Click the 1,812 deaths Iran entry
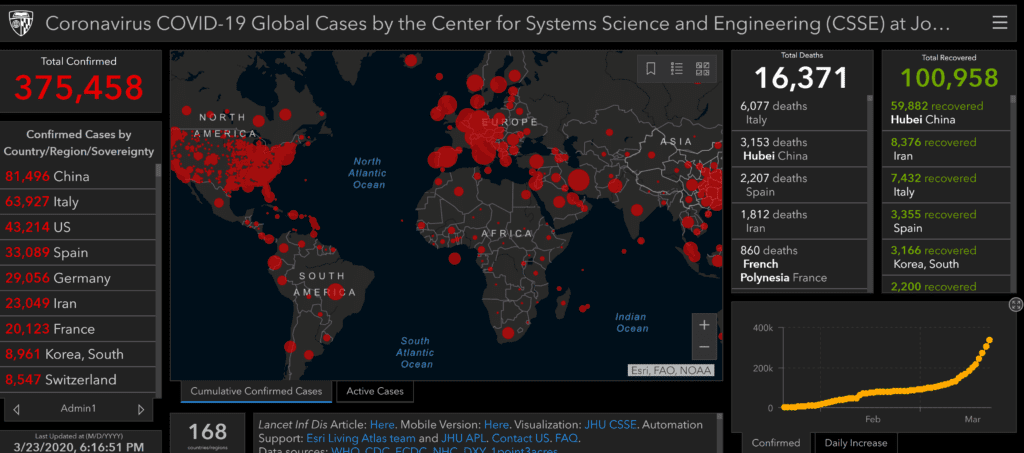Screen dimensions: 1024x453 tap(799, 221)
